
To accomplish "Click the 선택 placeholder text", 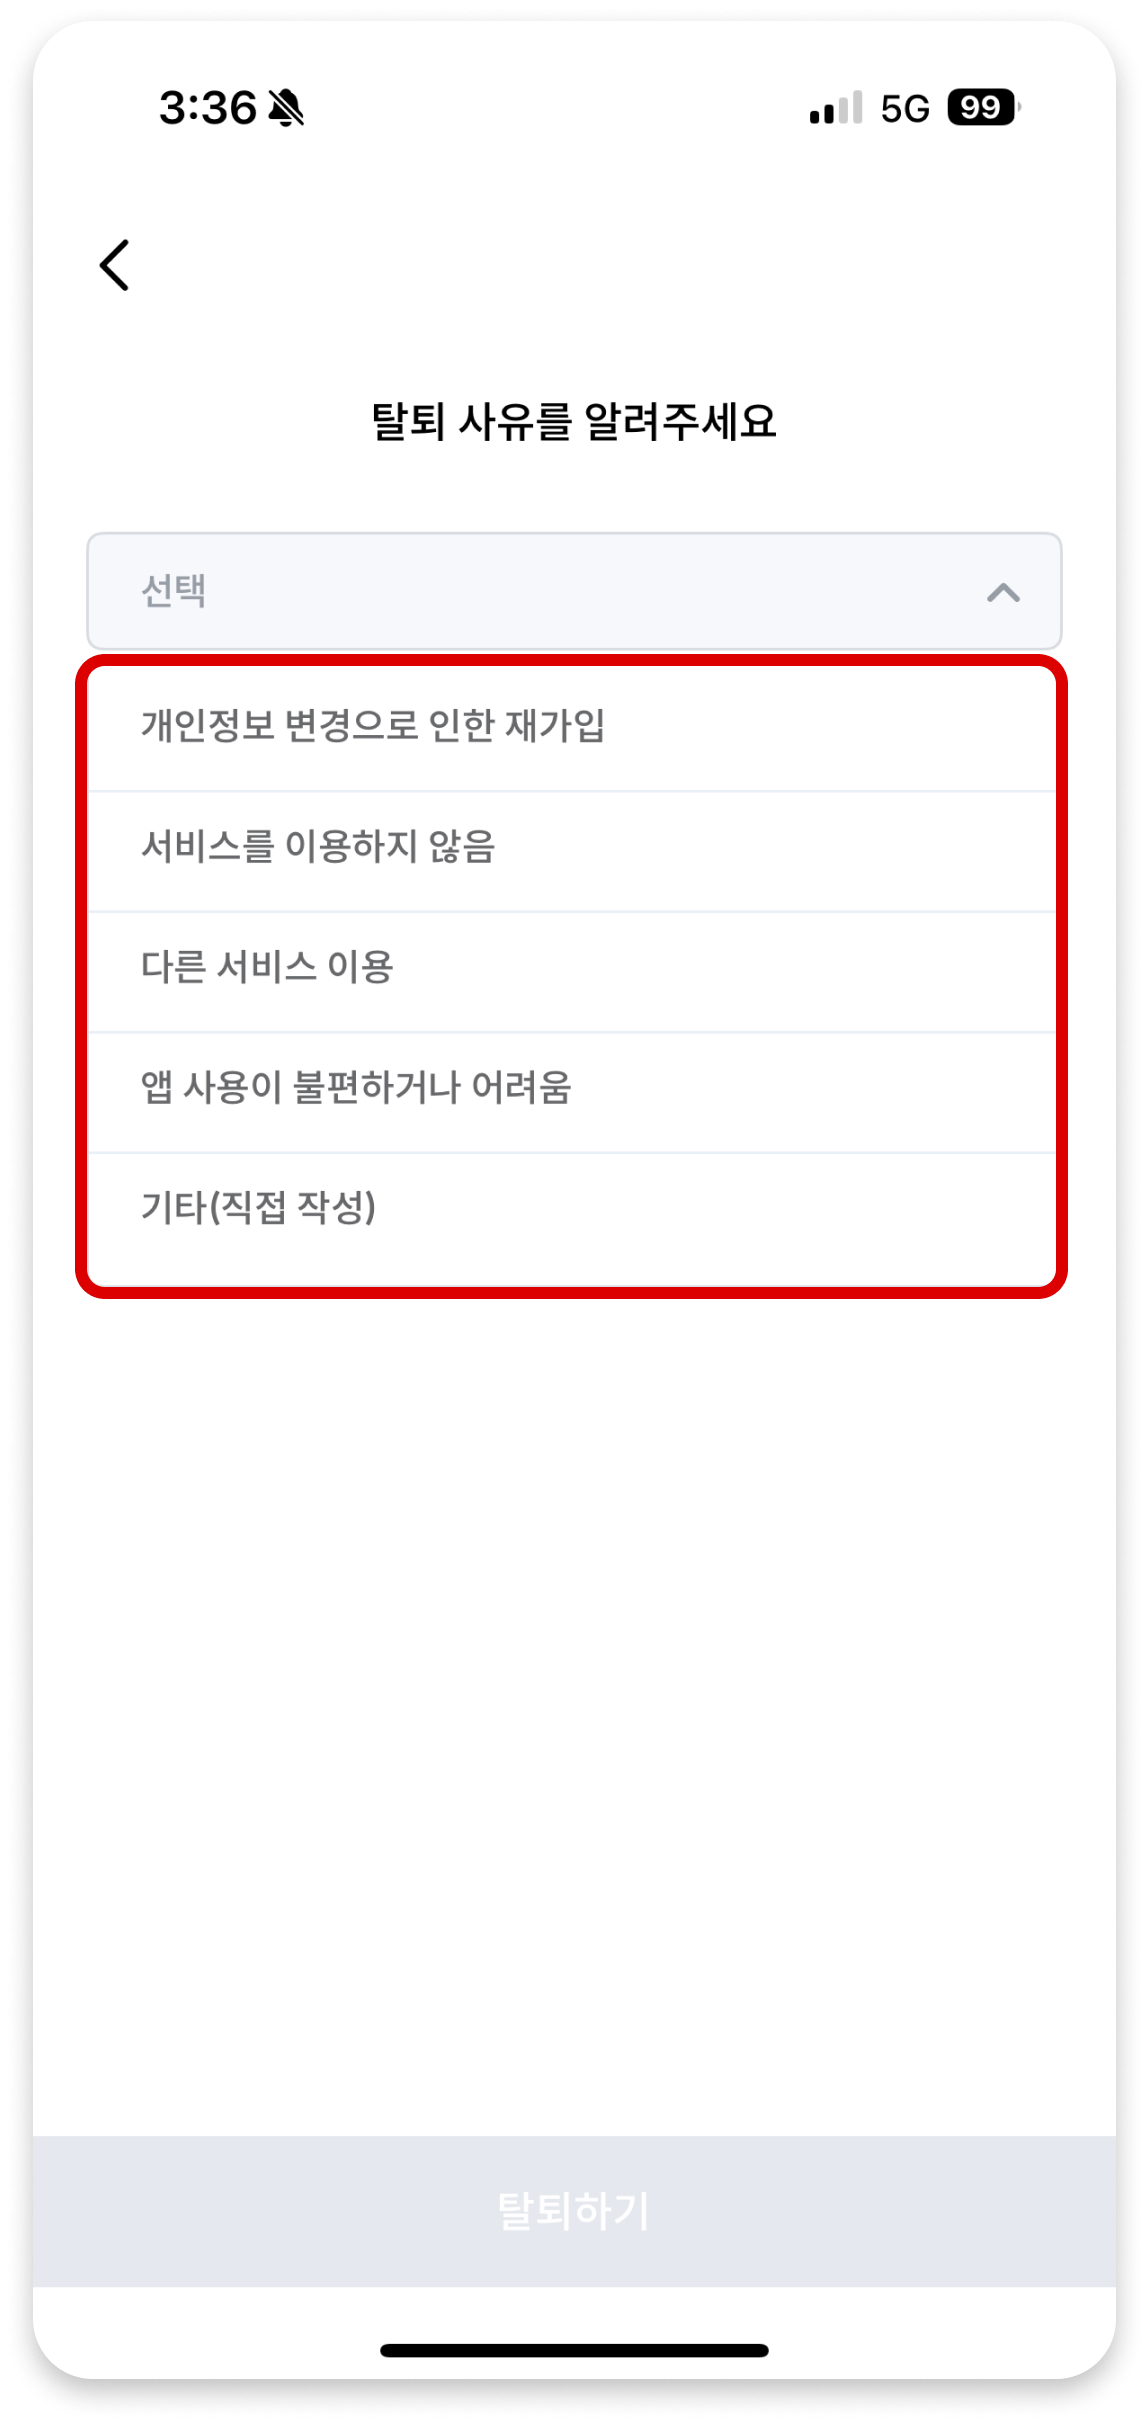I will [x=174, y=591].
